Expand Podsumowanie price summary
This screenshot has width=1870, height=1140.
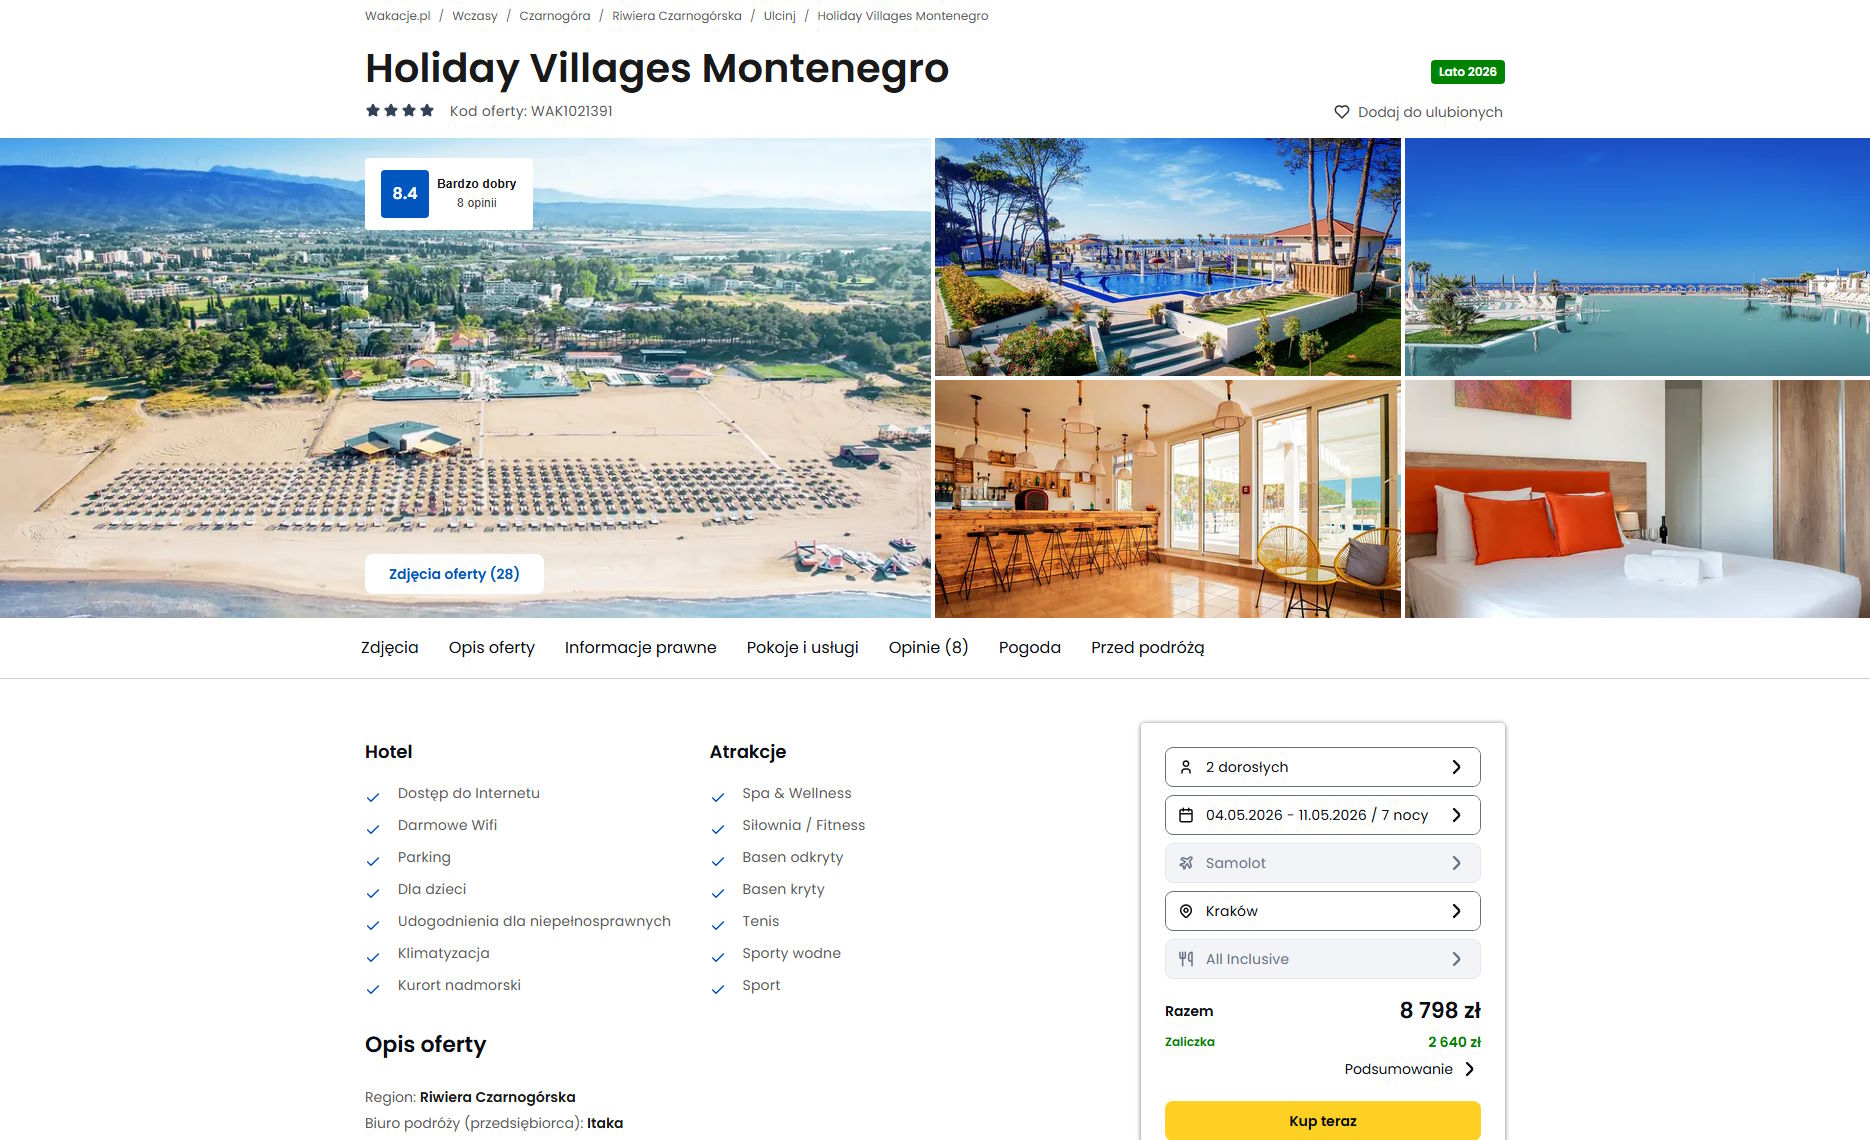pos(1409,1069)
